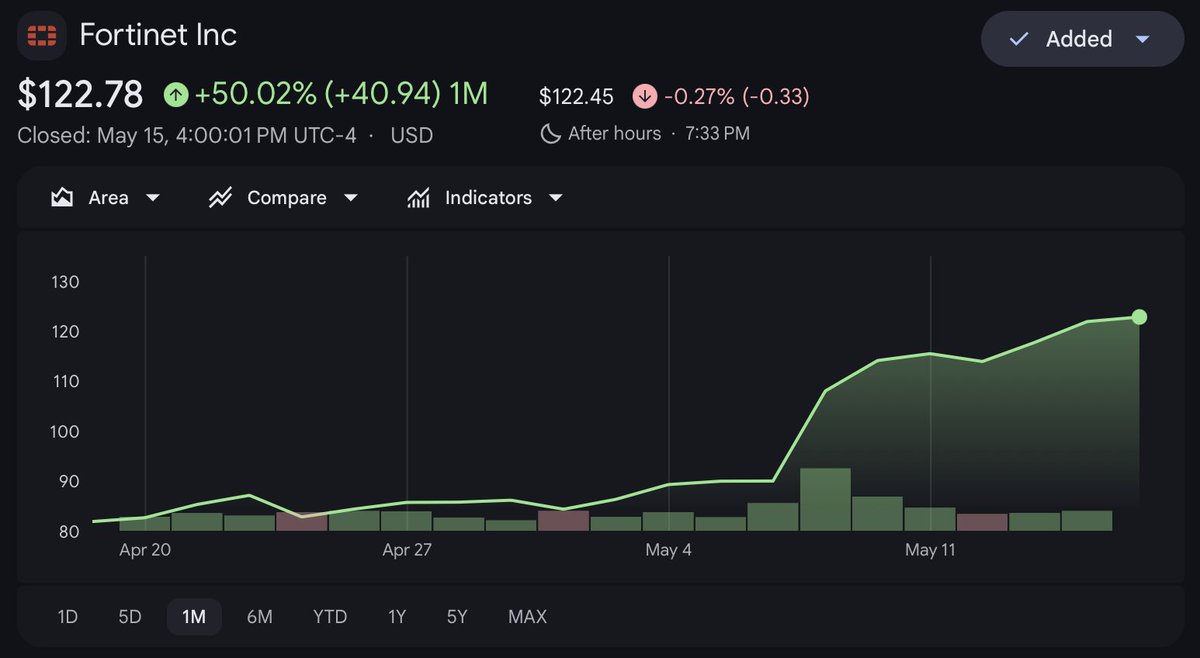Expand the Indicators dropdown arrow

(x=556, y=198)
